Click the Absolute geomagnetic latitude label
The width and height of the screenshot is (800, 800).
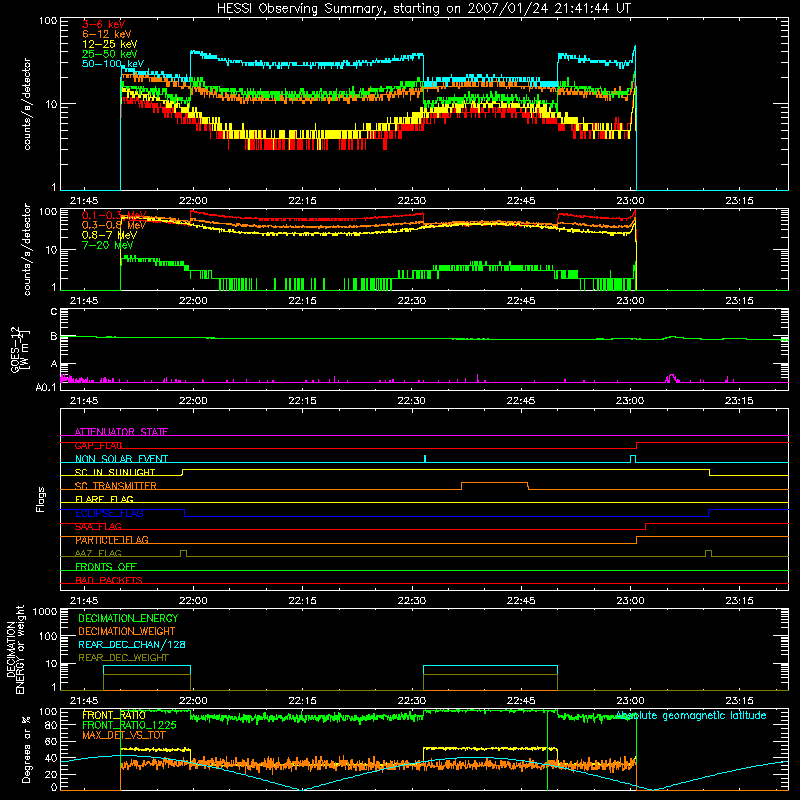coord(691,716)
